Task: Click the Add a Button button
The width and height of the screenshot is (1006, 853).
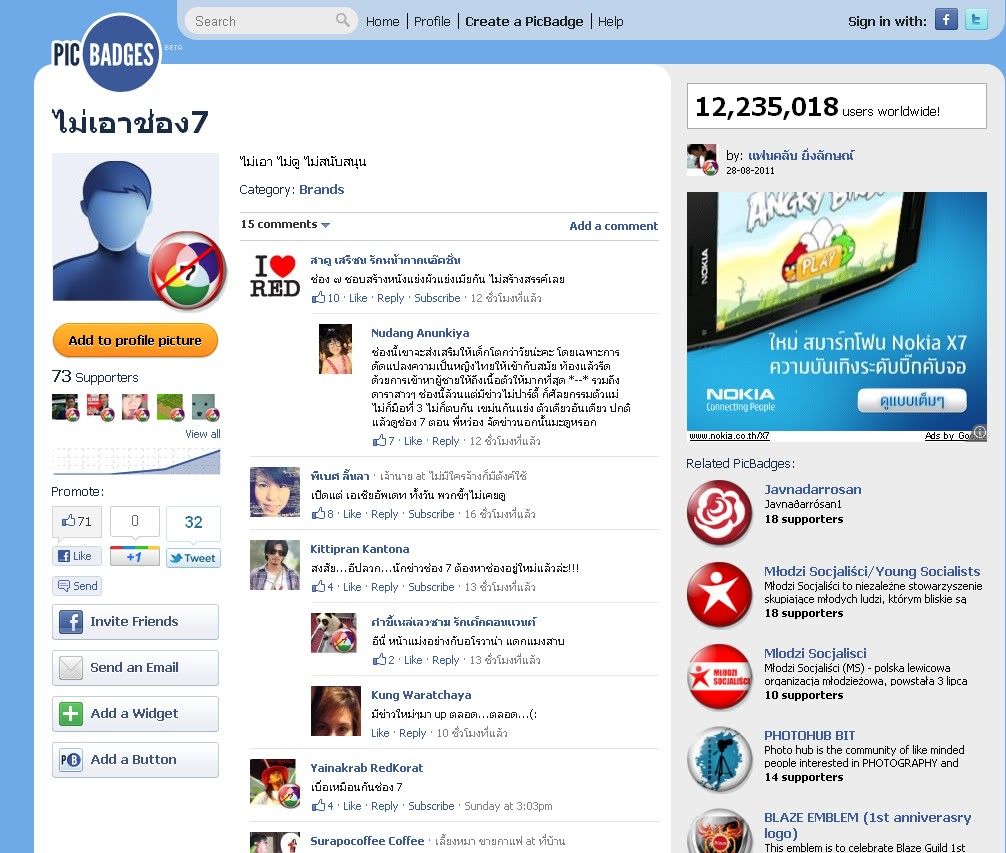Action: (x=135, y=760)
